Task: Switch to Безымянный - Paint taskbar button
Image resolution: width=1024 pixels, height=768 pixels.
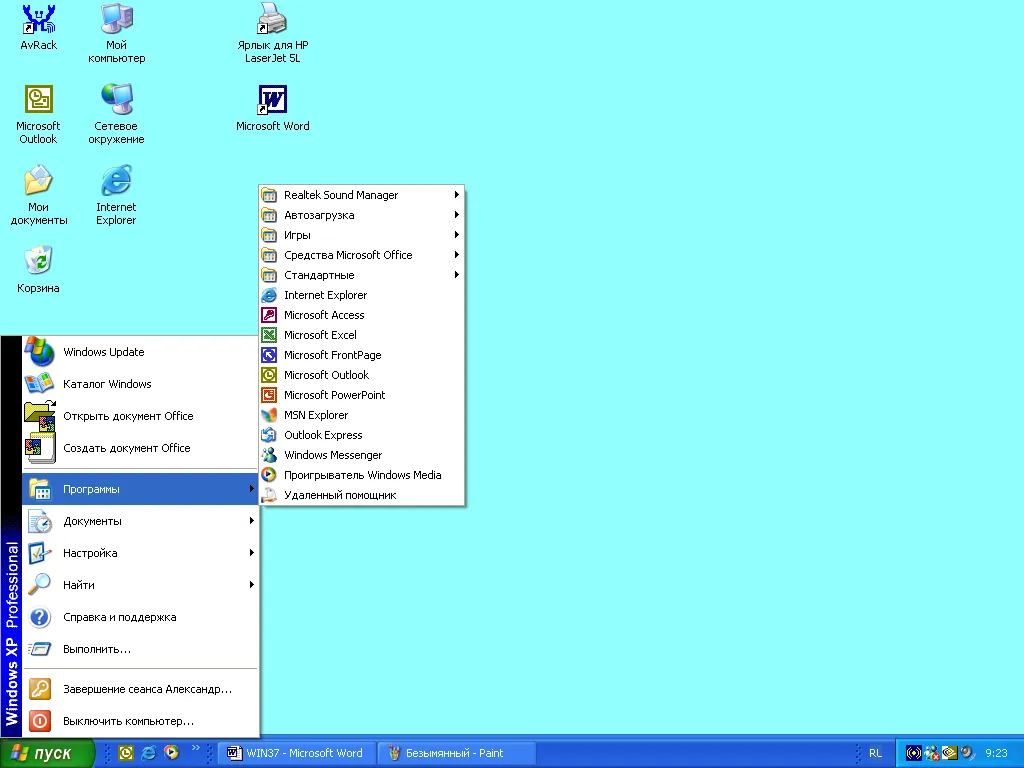Action: coord(456,753)
